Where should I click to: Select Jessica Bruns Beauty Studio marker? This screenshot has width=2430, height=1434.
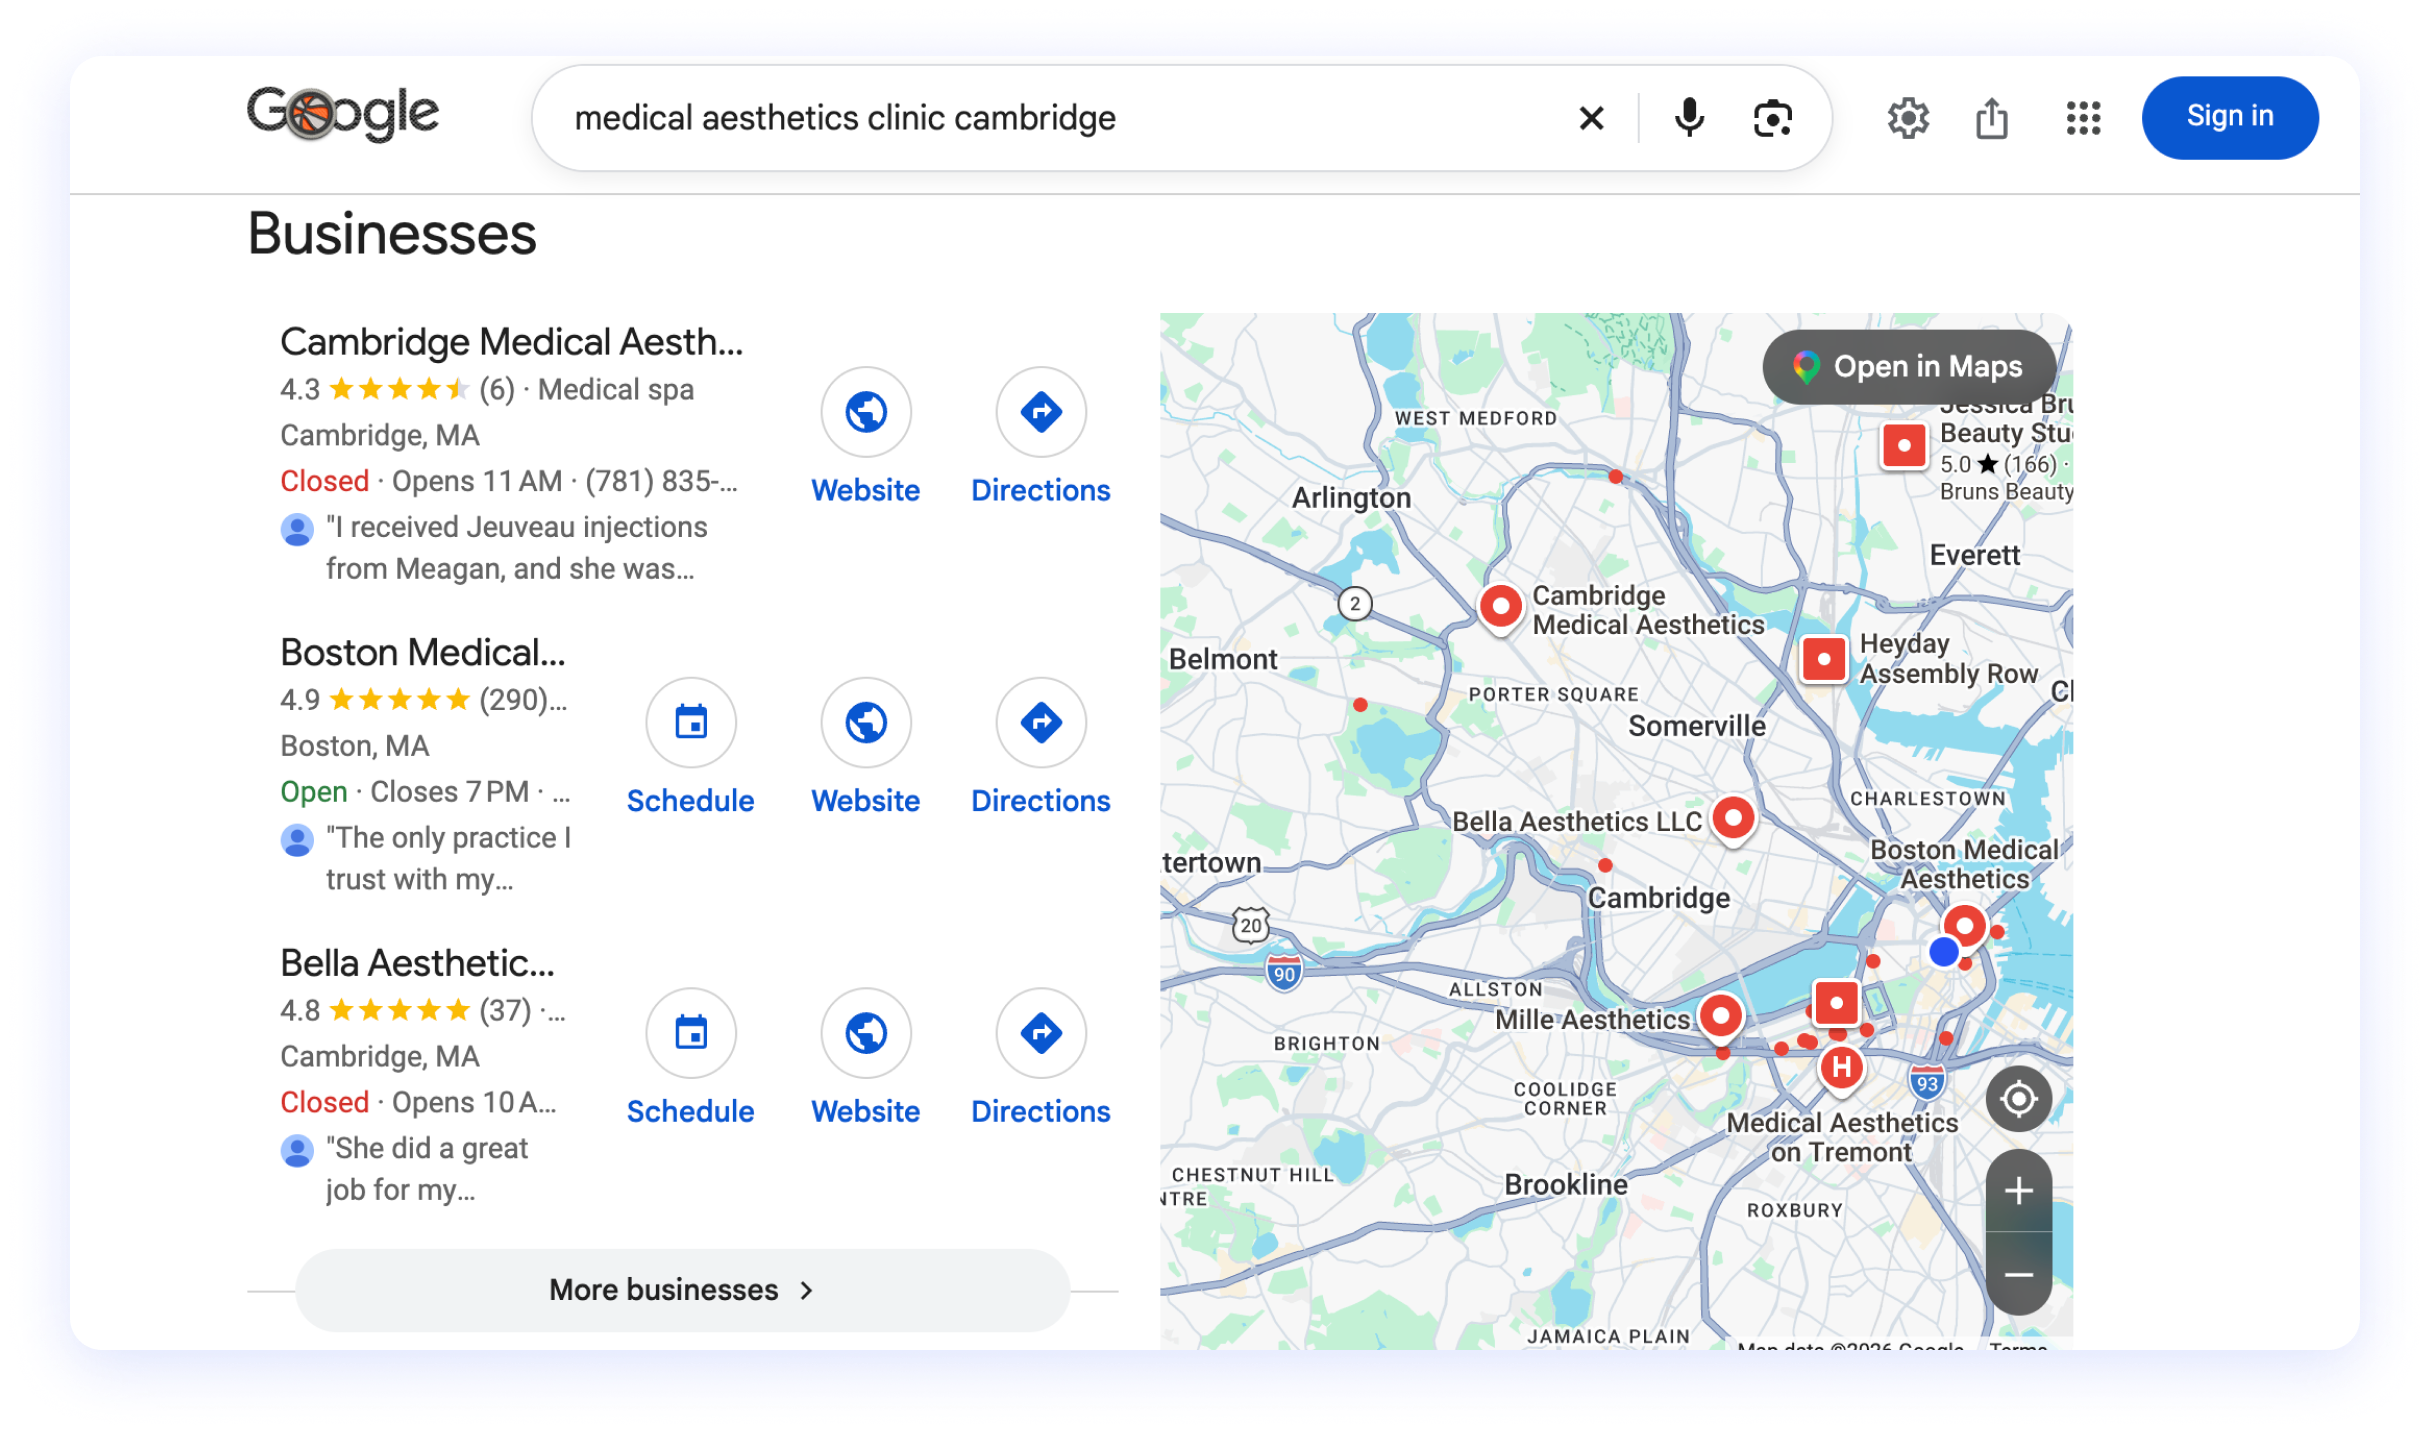point(1903,445)
